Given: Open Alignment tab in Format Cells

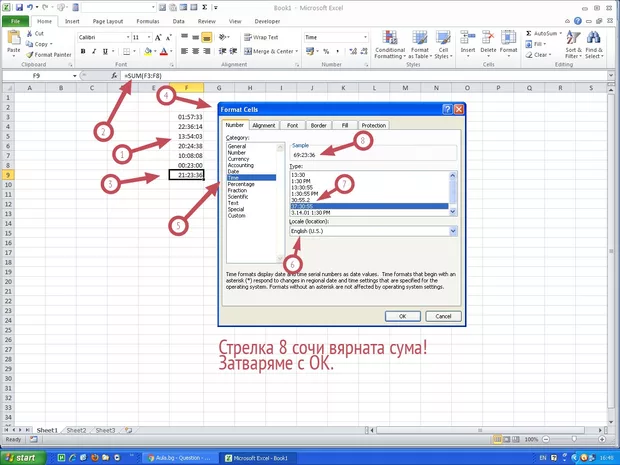Looking at the screenshot, I should [x=264, y=125].
